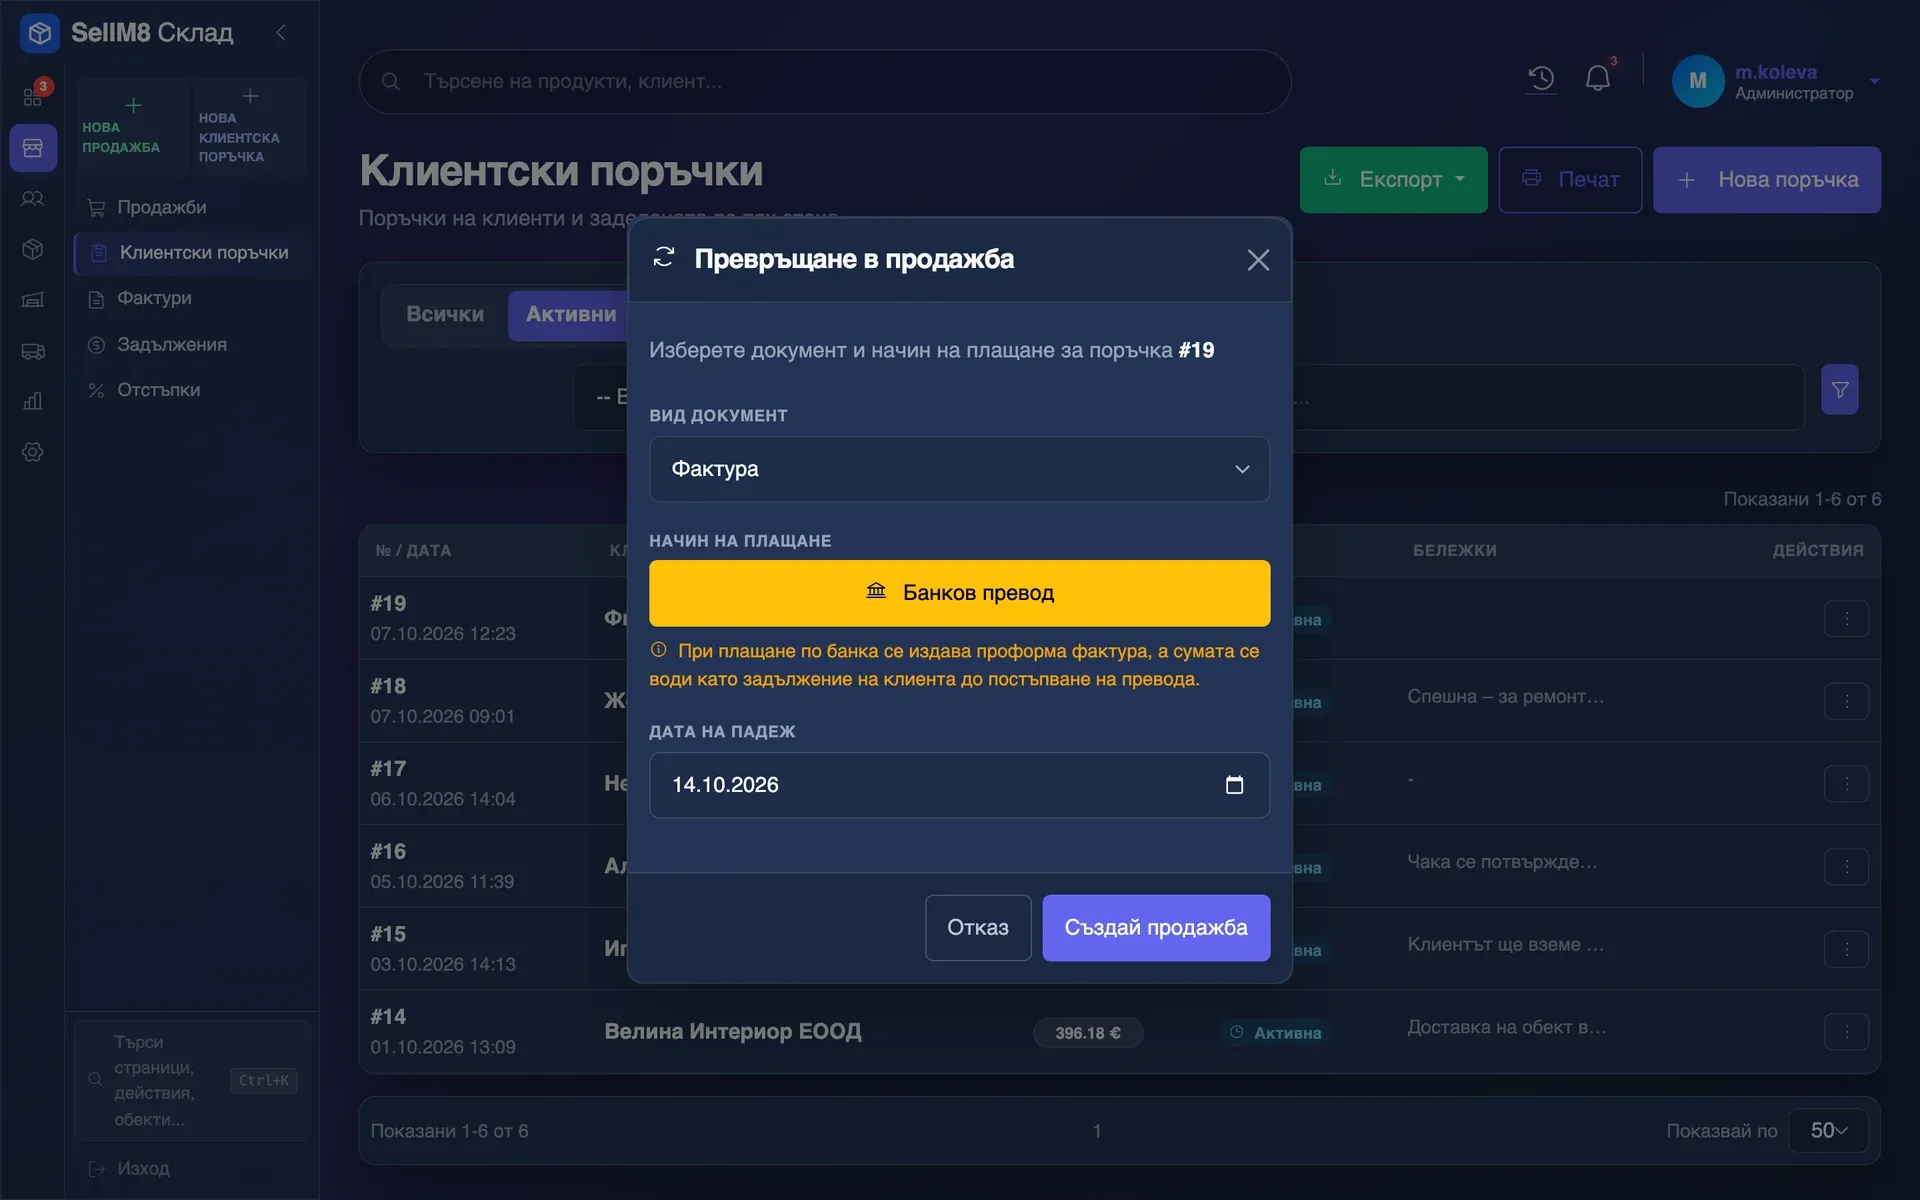Open the actions menu for order #19

pyautogui.click(x=1846, y=619)
